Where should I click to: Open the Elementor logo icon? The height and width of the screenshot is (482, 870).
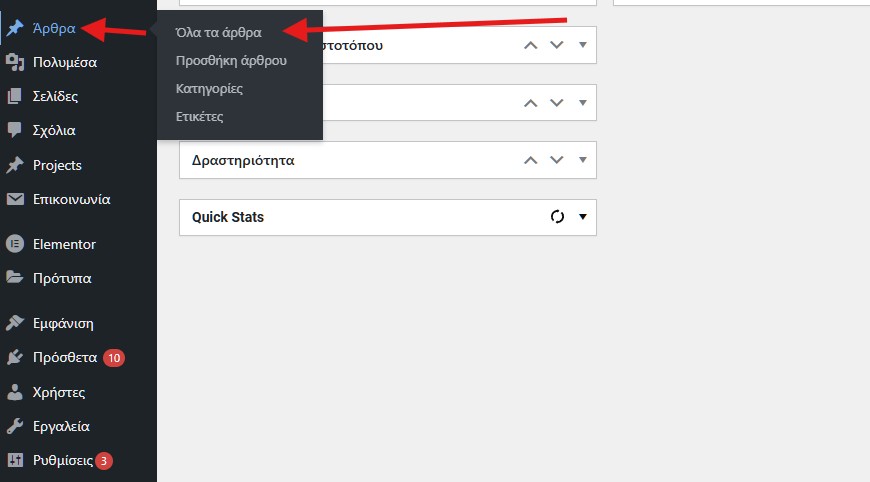[x=15, y=244]
